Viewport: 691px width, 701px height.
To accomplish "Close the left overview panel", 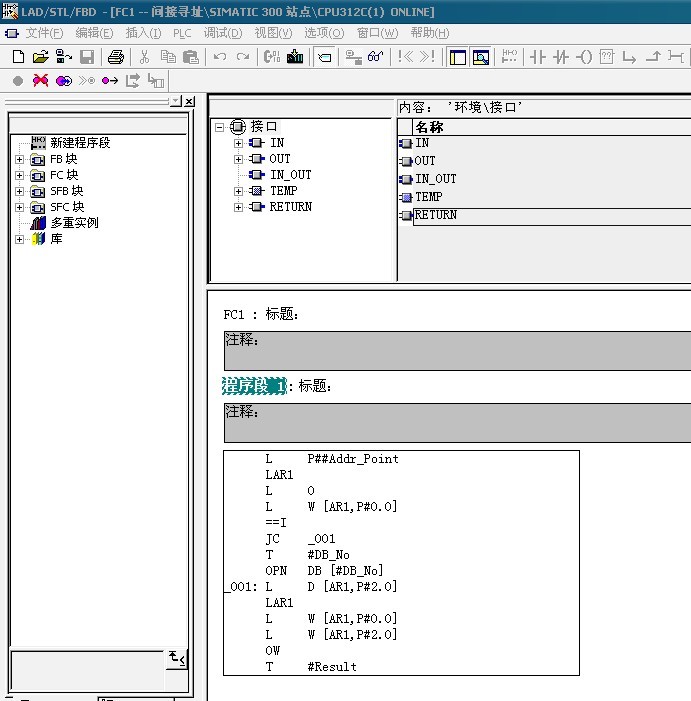I will click(x=189, y=101).
